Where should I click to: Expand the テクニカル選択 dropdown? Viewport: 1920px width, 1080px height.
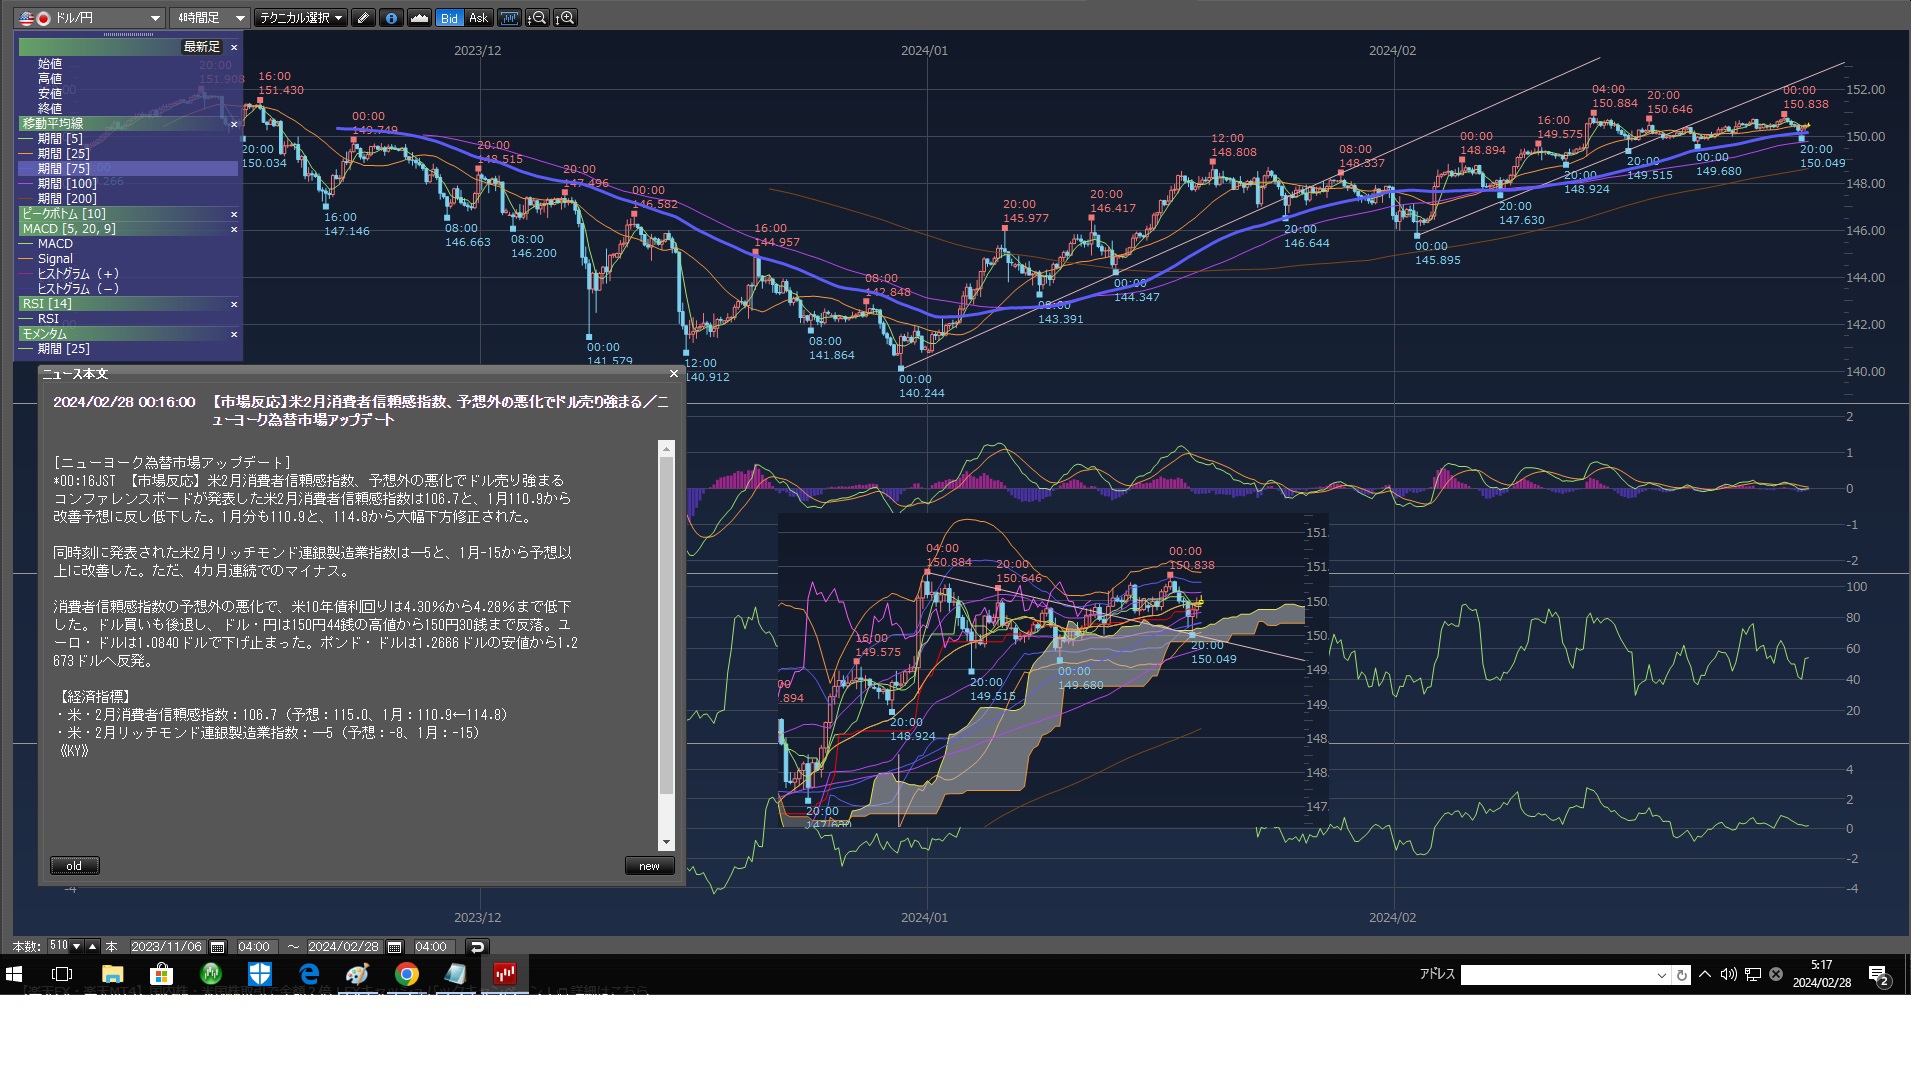(300, 18)
